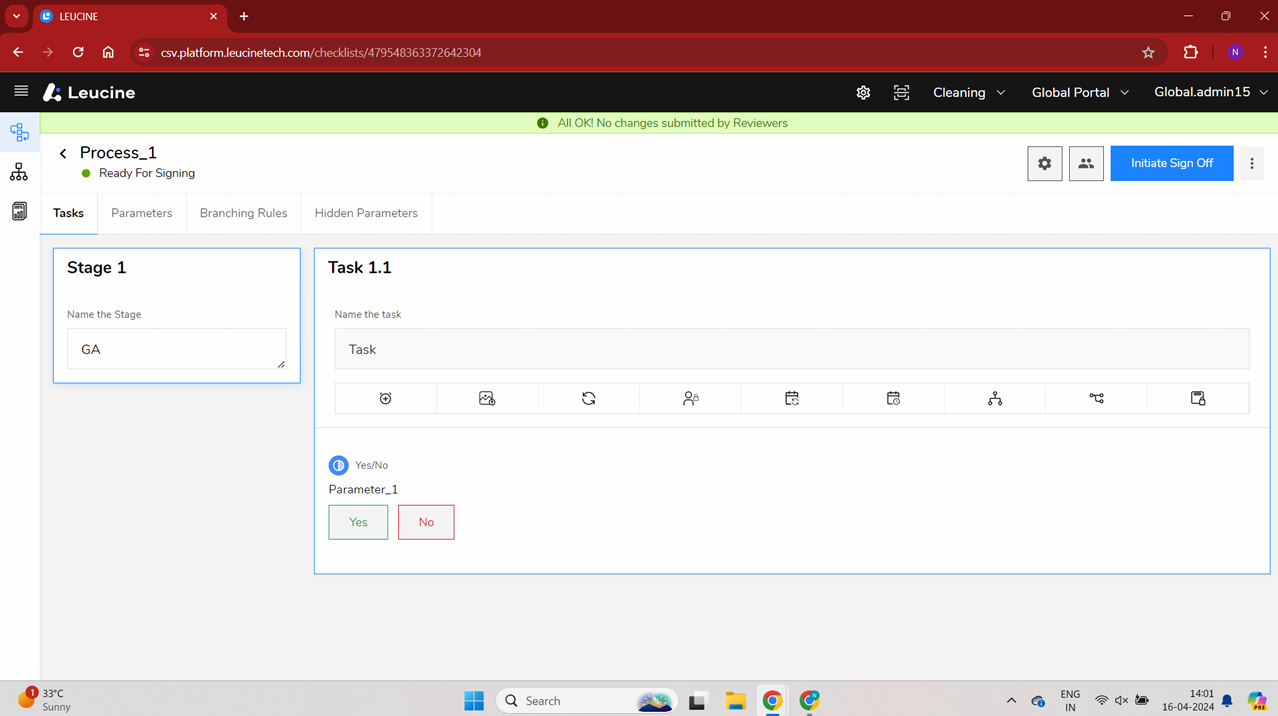
Task: Click the Stage 1 heading
Action: [97, 268]
